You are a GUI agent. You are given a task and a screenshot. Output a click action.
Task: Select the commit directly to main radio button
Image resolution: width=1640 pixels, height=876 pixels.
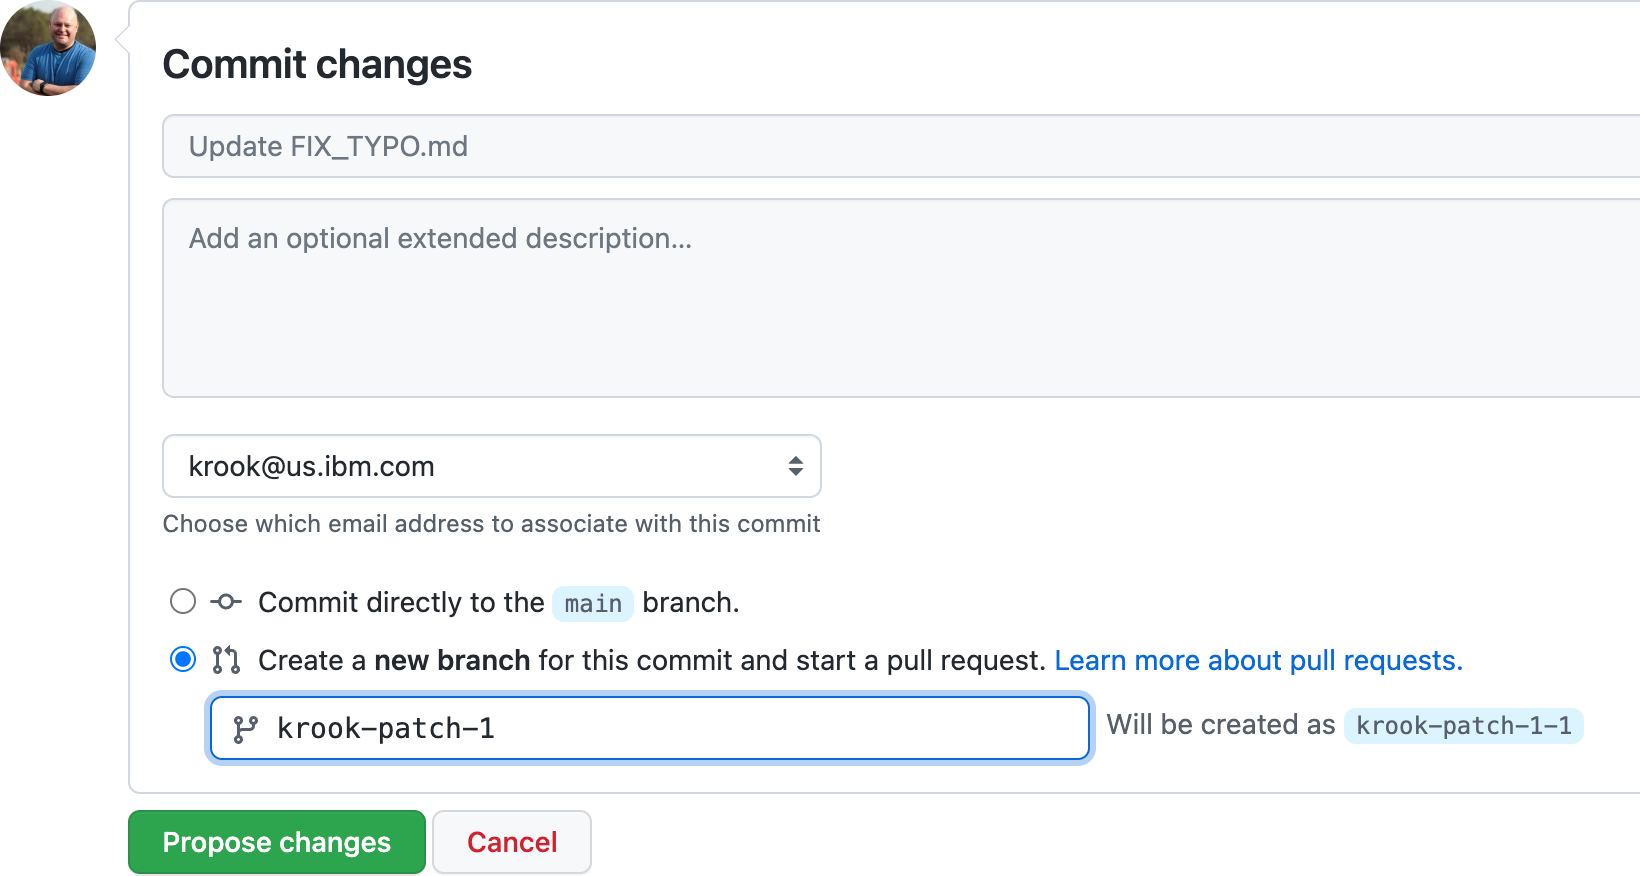[183, 601]
